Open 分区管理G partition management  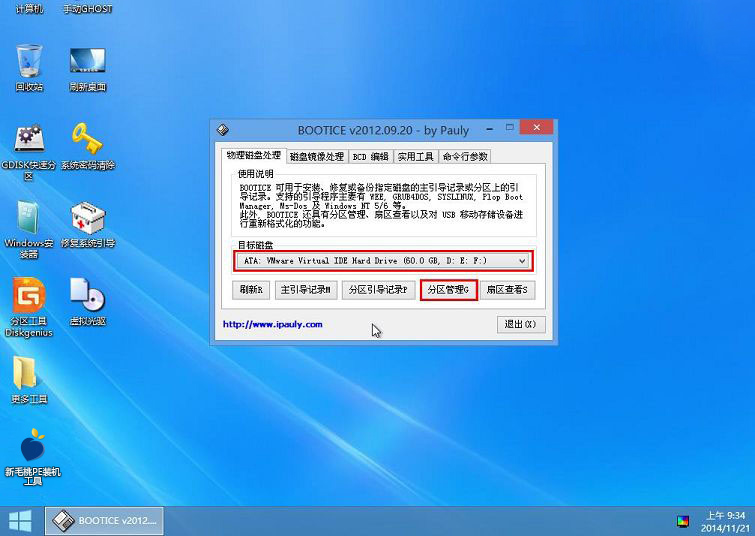point(448,290)
